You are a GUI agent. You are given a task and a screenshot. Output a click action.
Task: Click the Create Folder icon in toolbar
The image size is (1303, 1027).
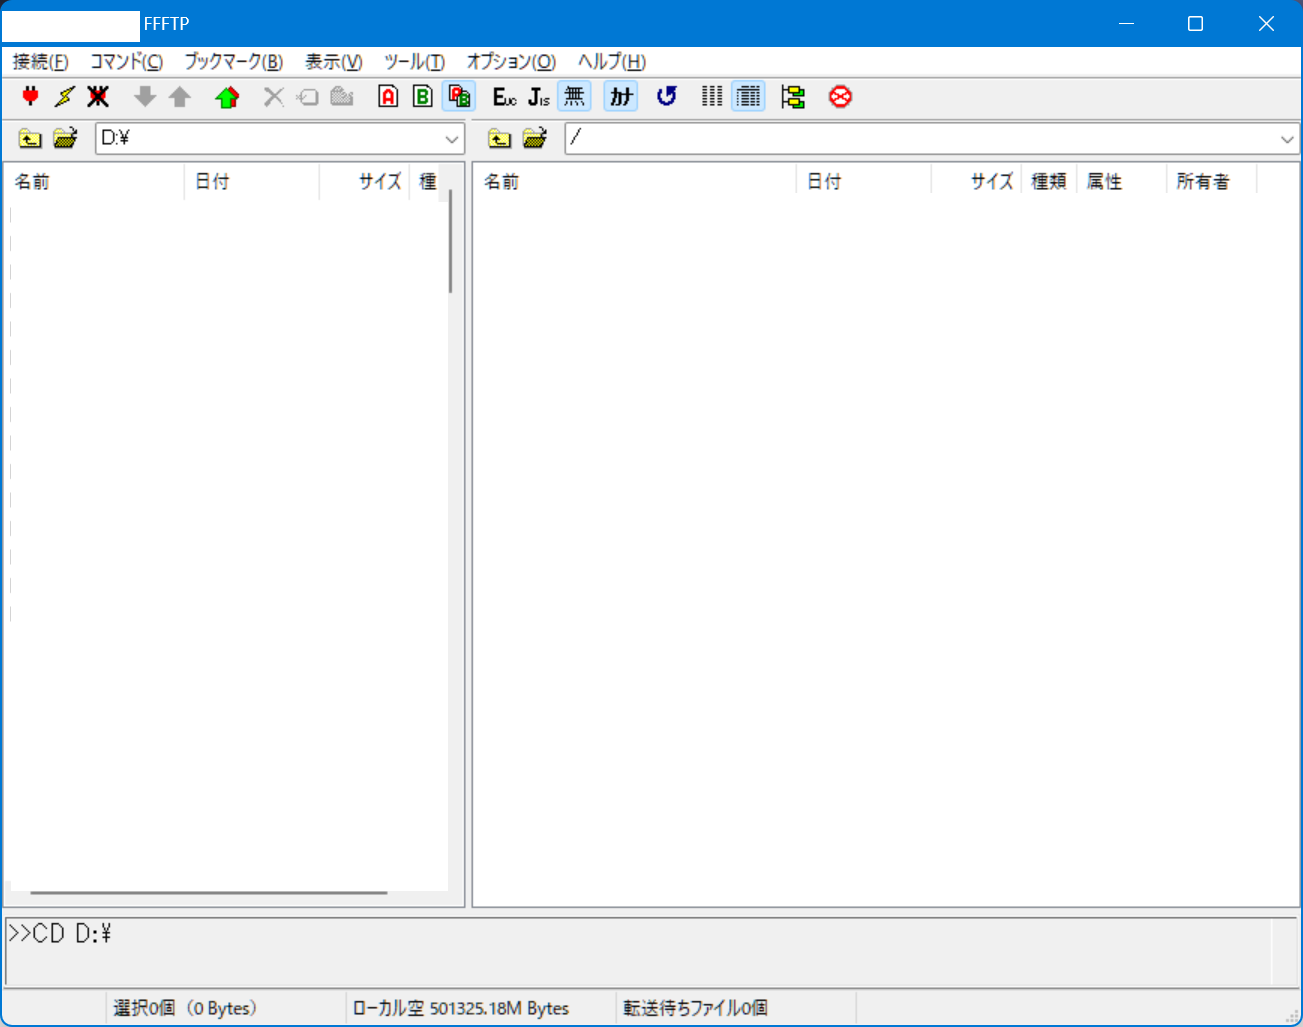(x=342, y=97)
